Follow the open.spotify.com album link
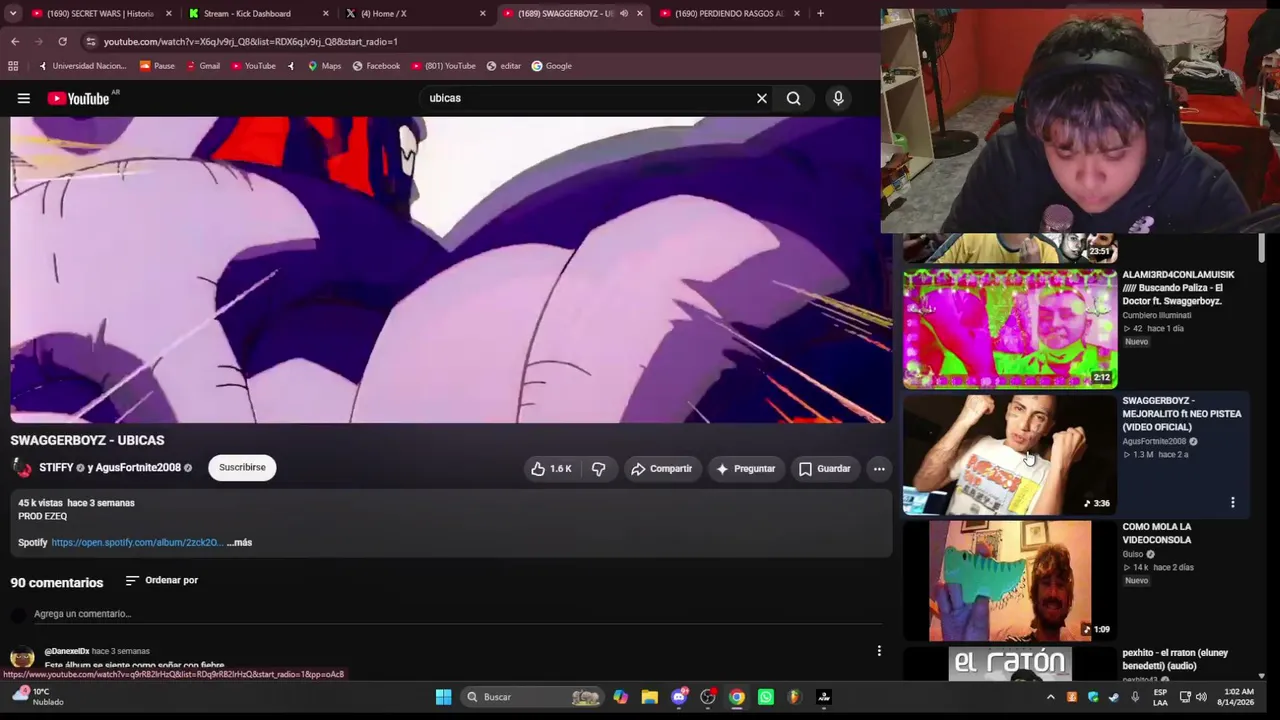This screenshot has height=720, width=1280. (x=137, y=542)
